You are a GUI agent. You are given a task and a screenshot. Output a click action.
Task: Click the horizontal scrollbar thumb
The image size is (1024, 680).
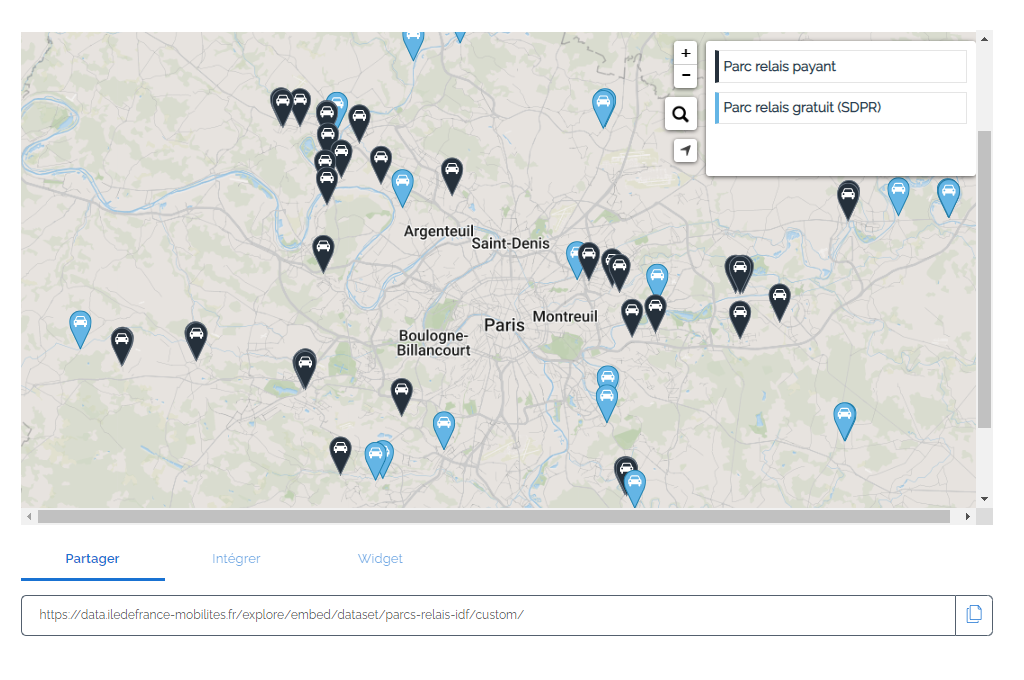tap(494, 517)
